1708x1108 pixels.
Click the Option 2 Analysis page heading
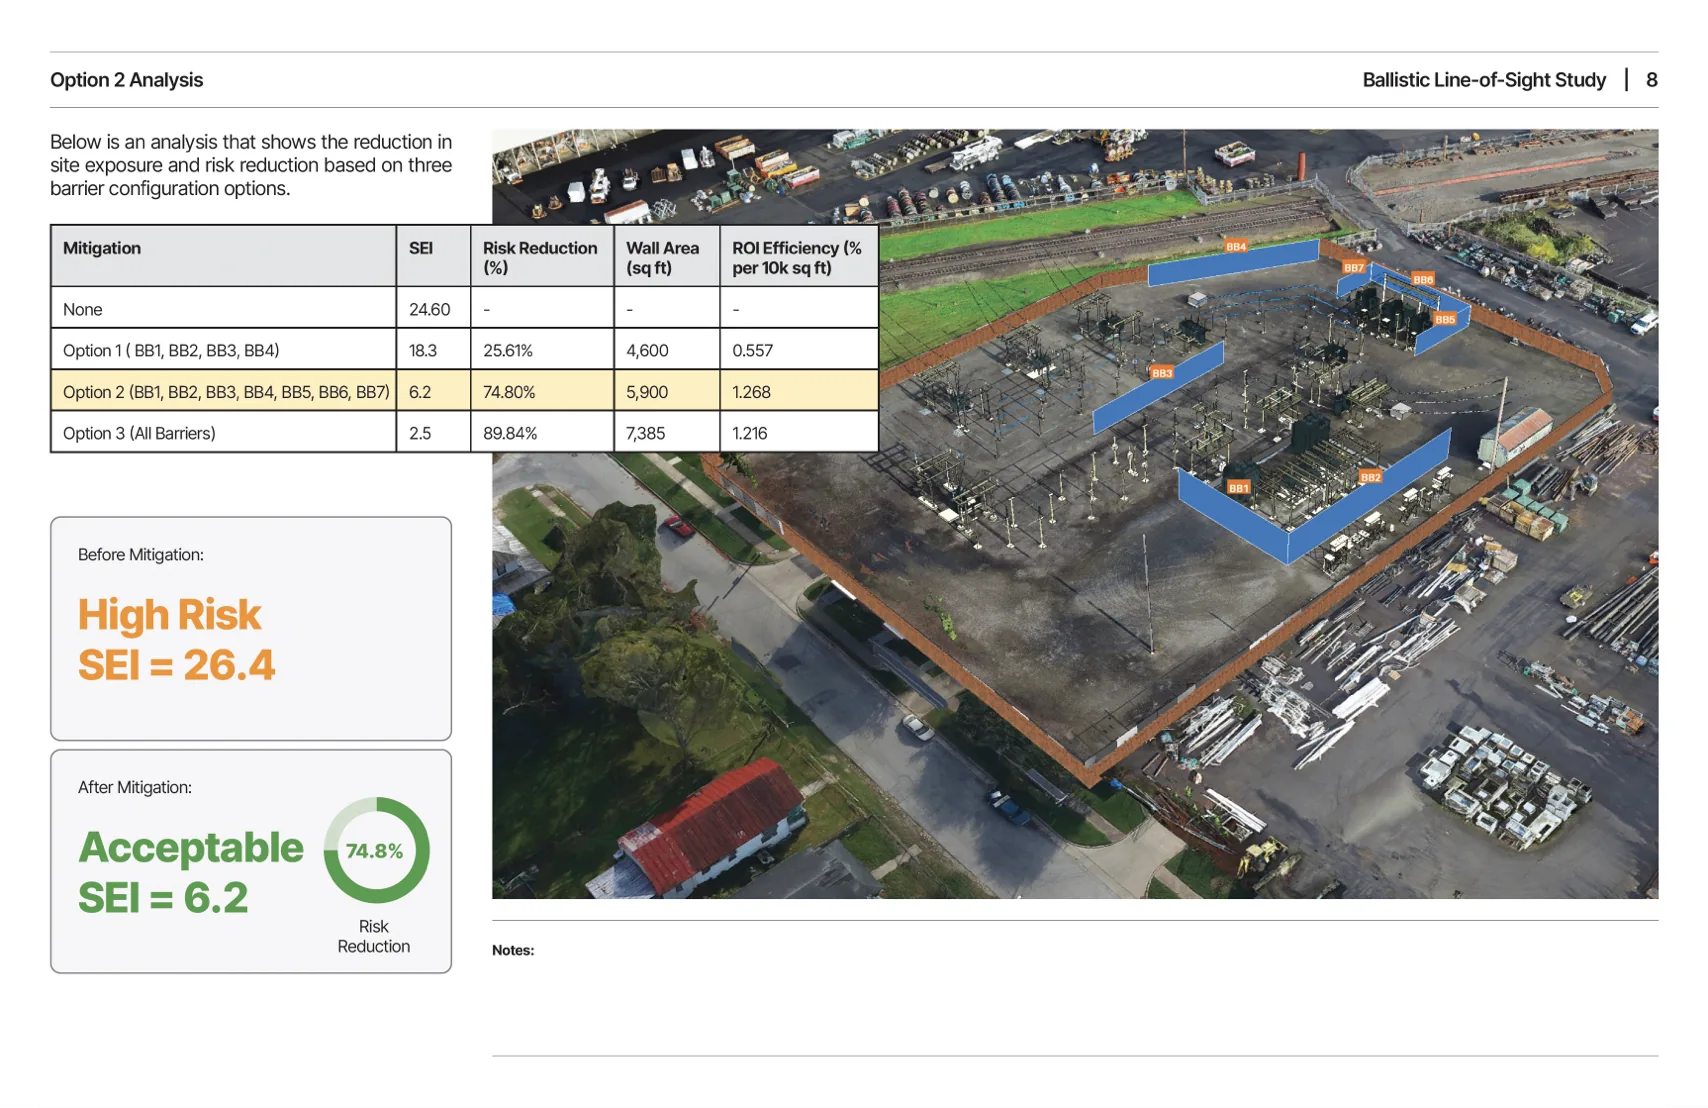(127, 80)
